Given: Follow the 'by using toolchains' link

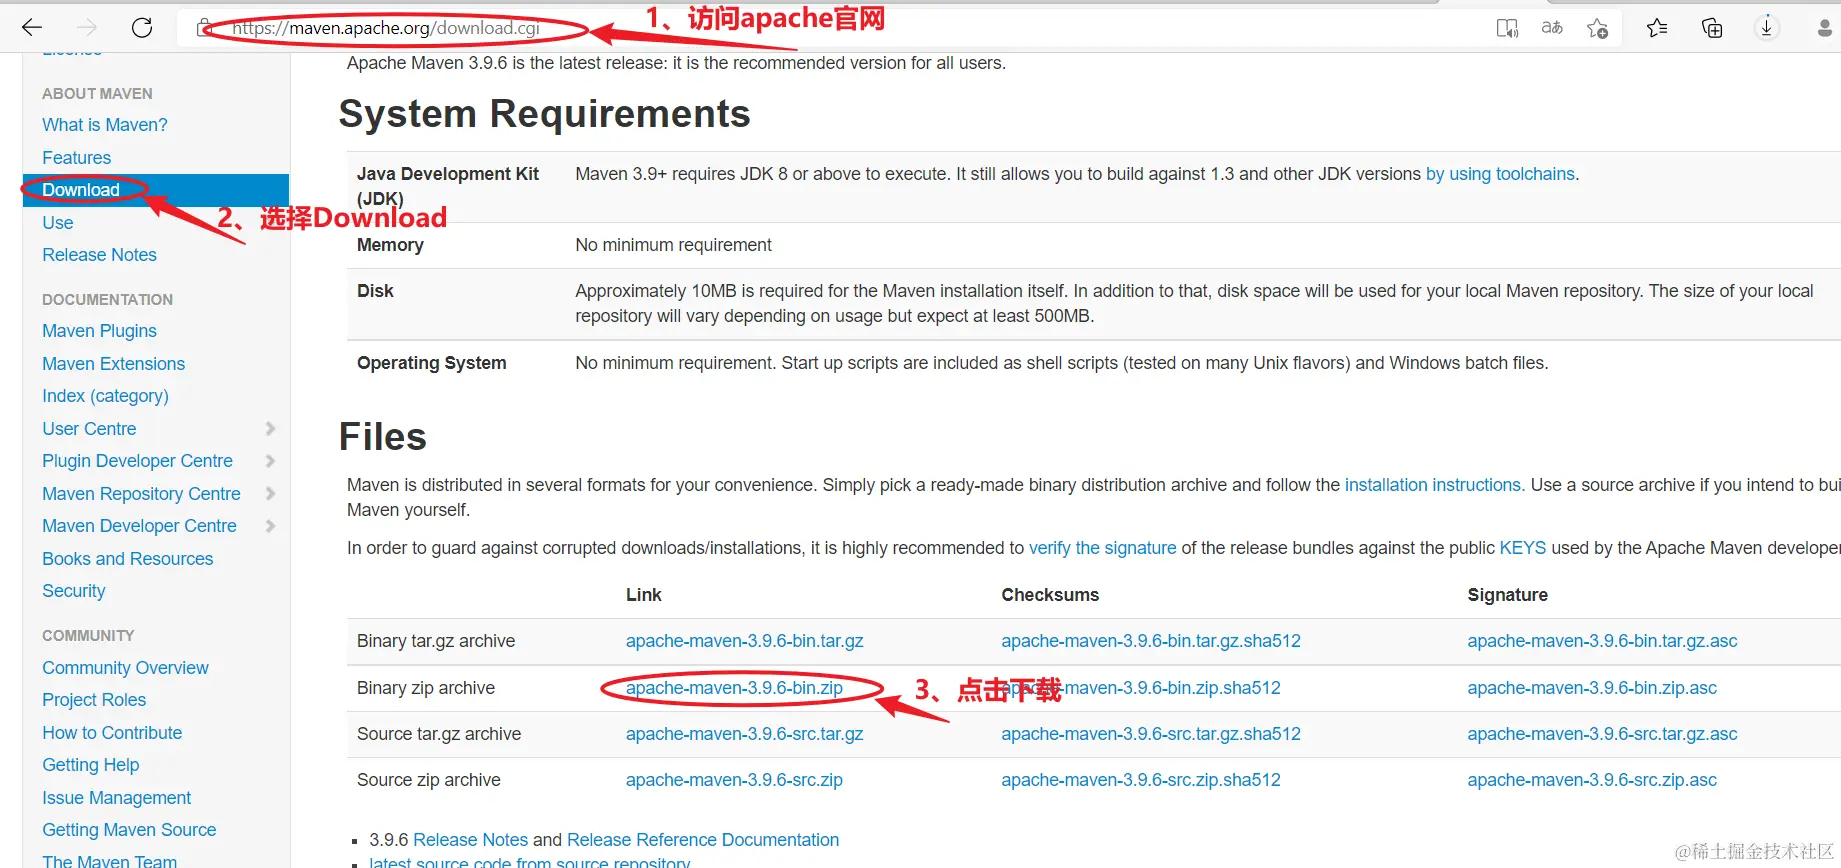Looking at the screenshot, I should pyautogui.click(x=1500, y=174).
